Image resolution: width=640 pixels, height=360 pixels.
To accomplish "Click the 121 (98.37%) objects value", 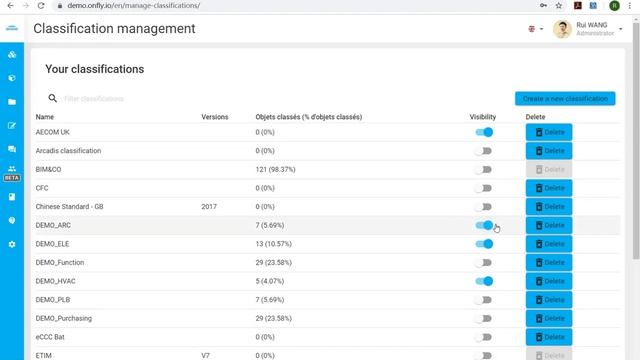I will coord(276,169).
